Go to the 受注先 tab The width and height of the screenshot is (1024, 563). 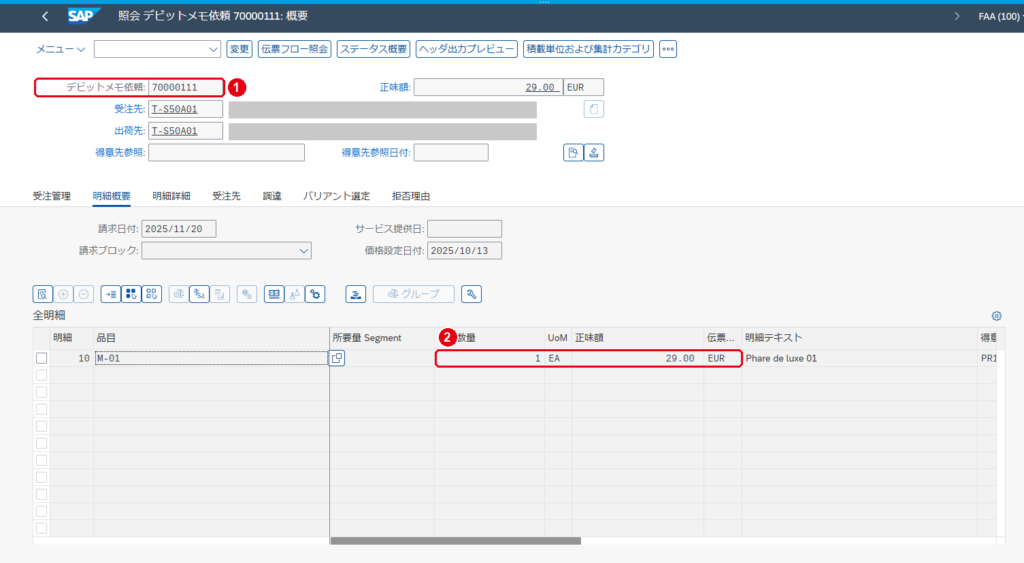[x=227, y=196]
